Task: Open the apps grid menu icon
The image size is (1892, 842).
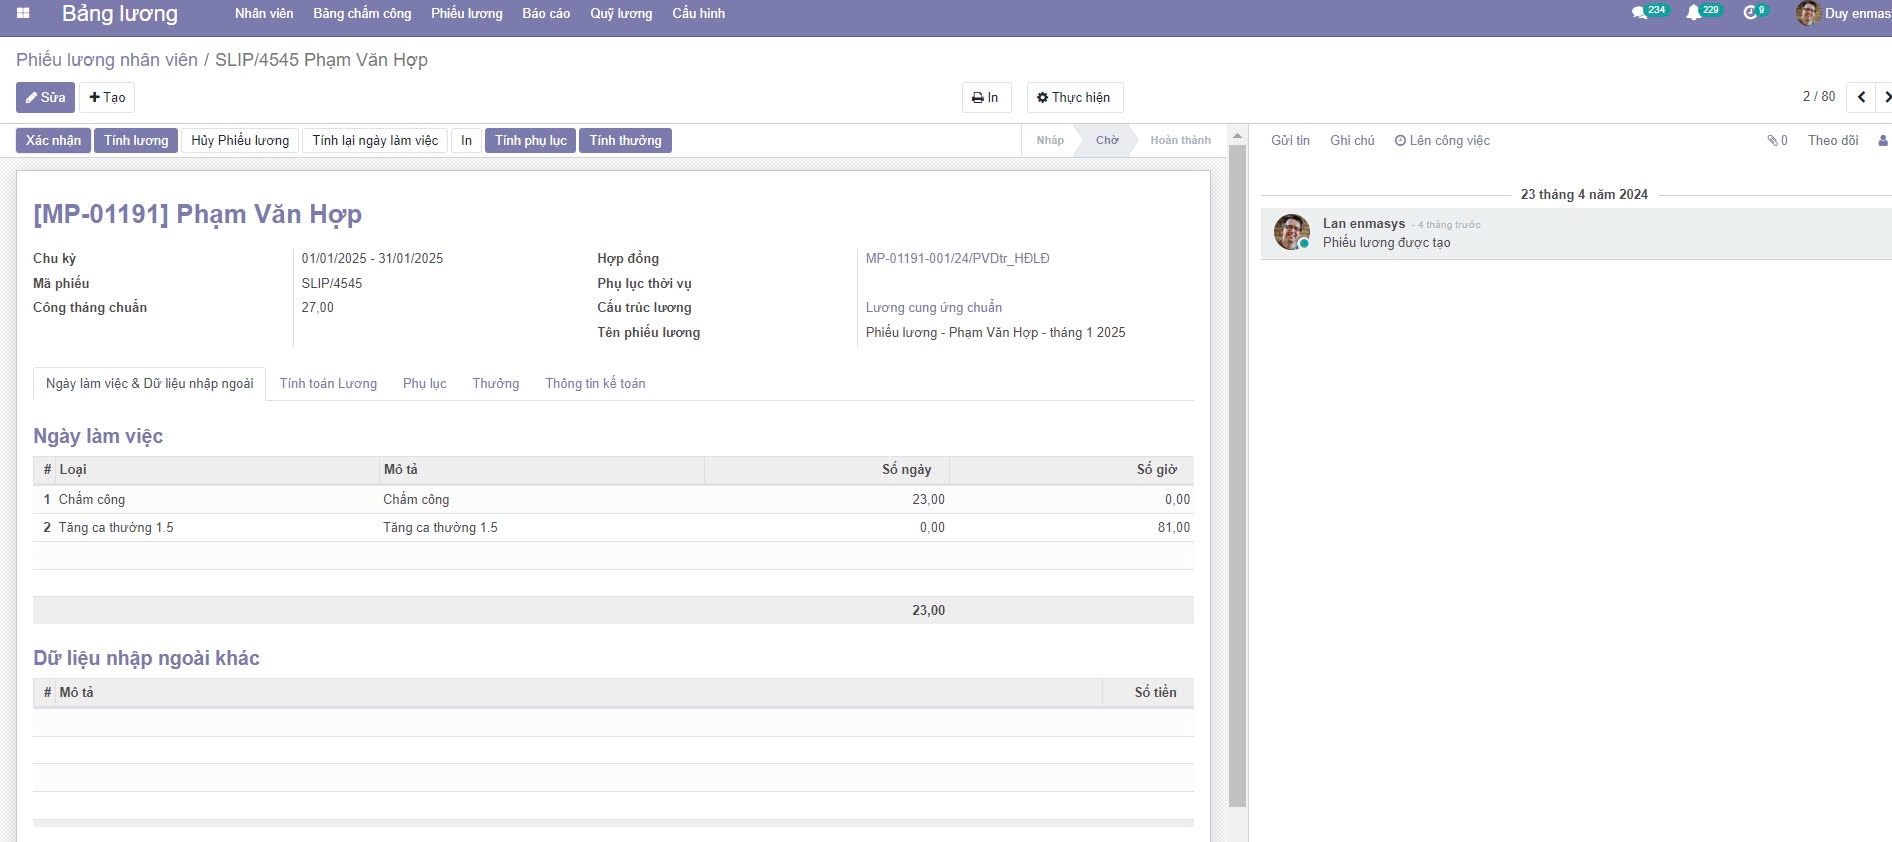Action: click(x=23, y=13)
